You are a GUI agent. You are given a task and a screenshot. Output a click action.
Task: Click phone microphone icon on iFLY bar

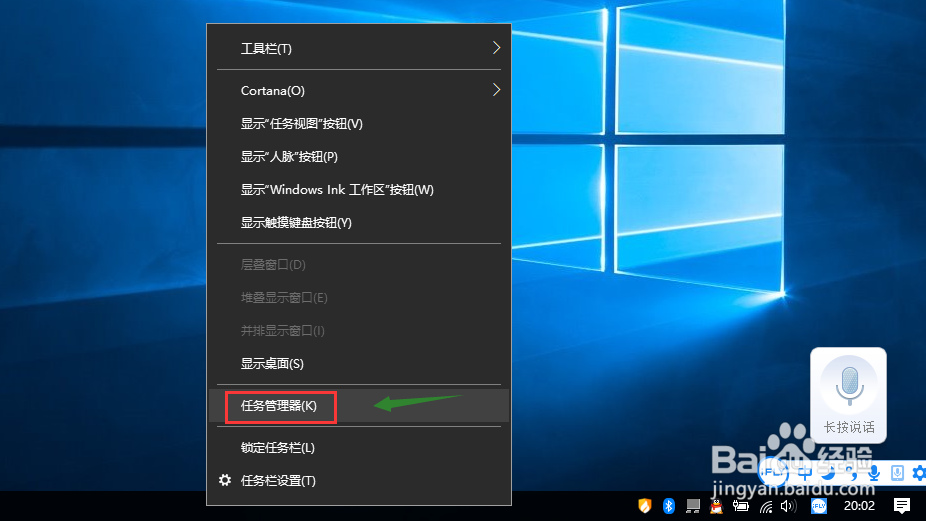(x=897, y=473)
